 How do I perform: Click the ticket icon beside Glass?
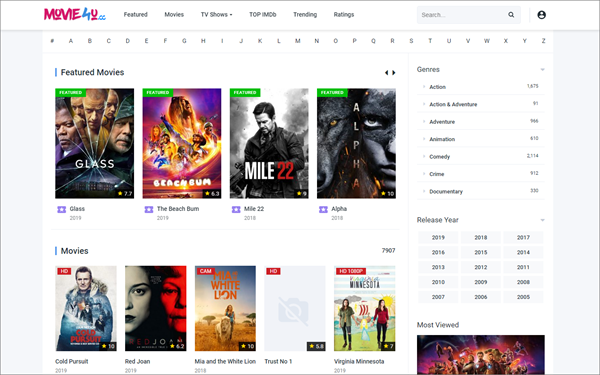(62, 209)
